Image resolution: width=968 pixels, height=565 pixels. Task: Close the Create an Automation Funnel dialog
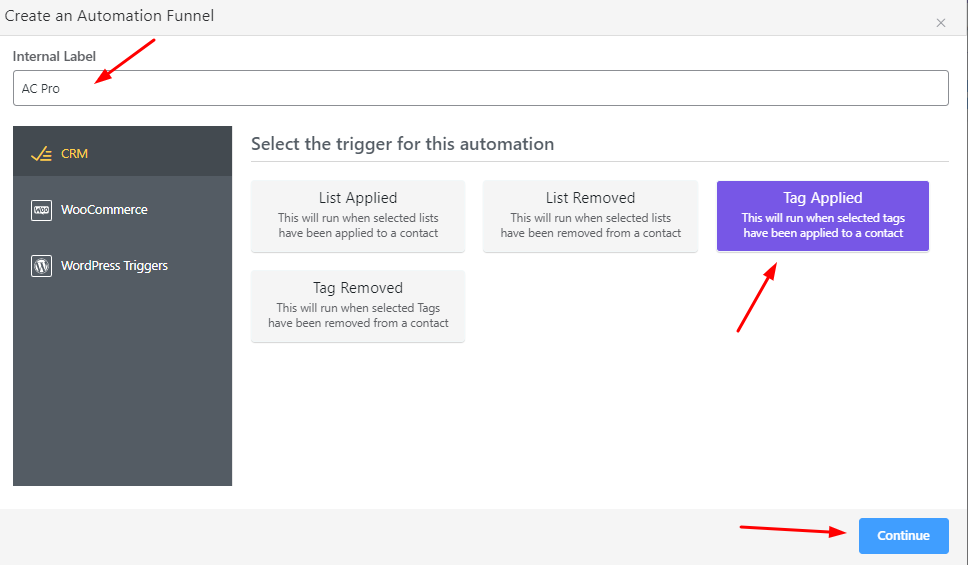[x=940, y=23]
